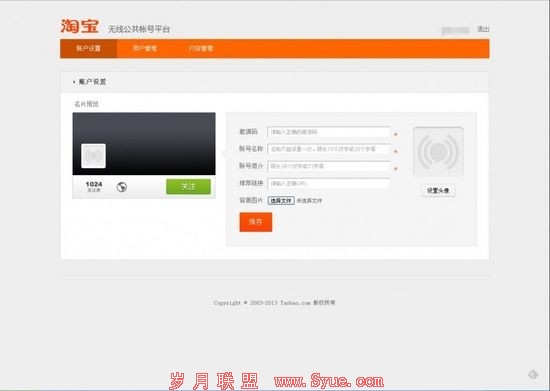Click the 选择文件 file chooser button
This screenshot has height=391, width=550.
point(281,201)
